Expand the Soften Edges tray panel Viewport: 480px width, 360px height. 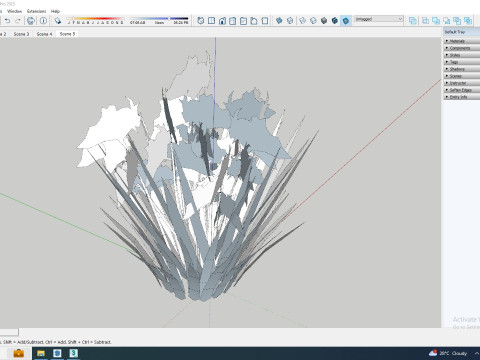[462, 90]
